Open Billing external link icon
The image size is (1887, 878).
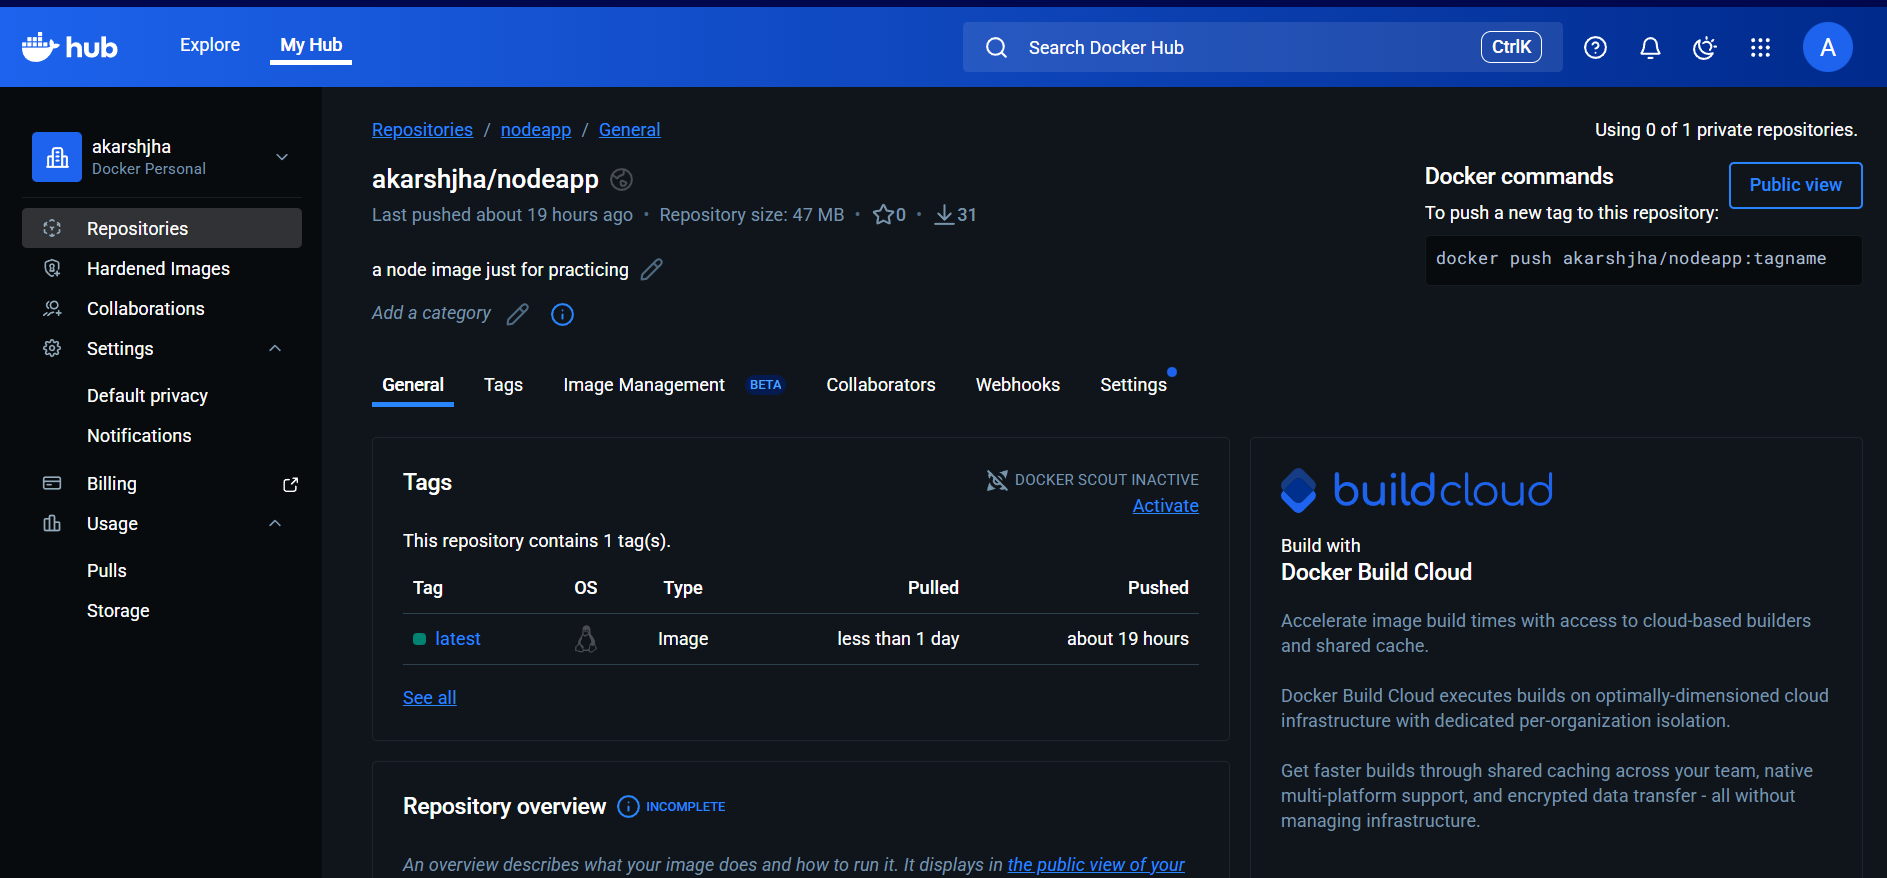point(291,484)
